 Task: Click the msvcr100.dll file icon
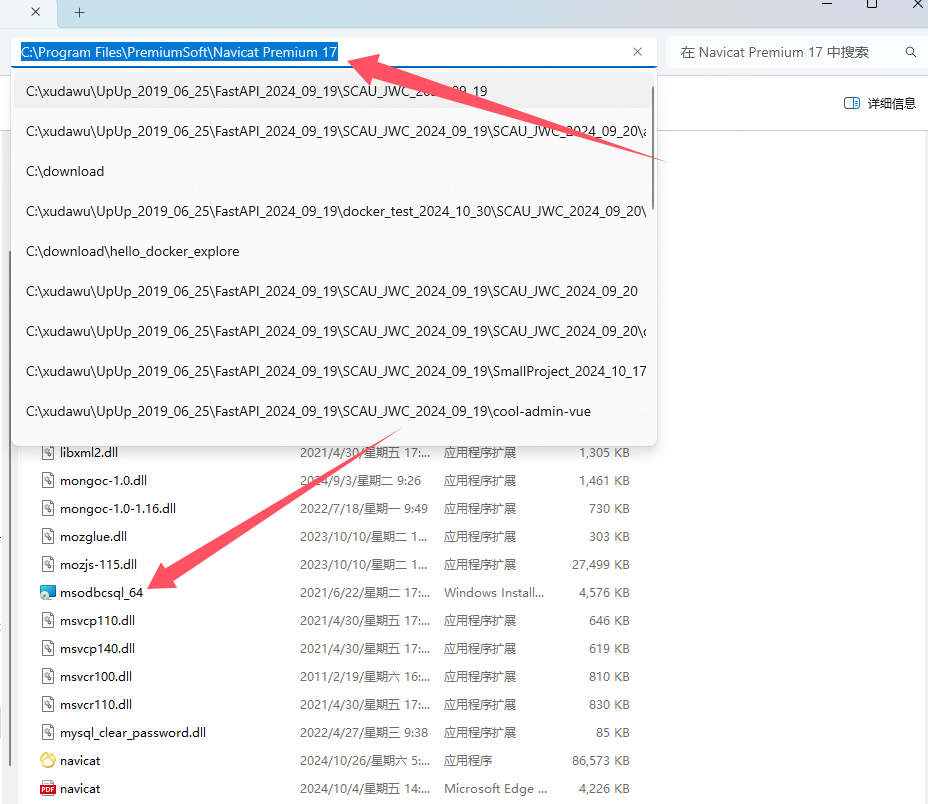pos(48,677)
